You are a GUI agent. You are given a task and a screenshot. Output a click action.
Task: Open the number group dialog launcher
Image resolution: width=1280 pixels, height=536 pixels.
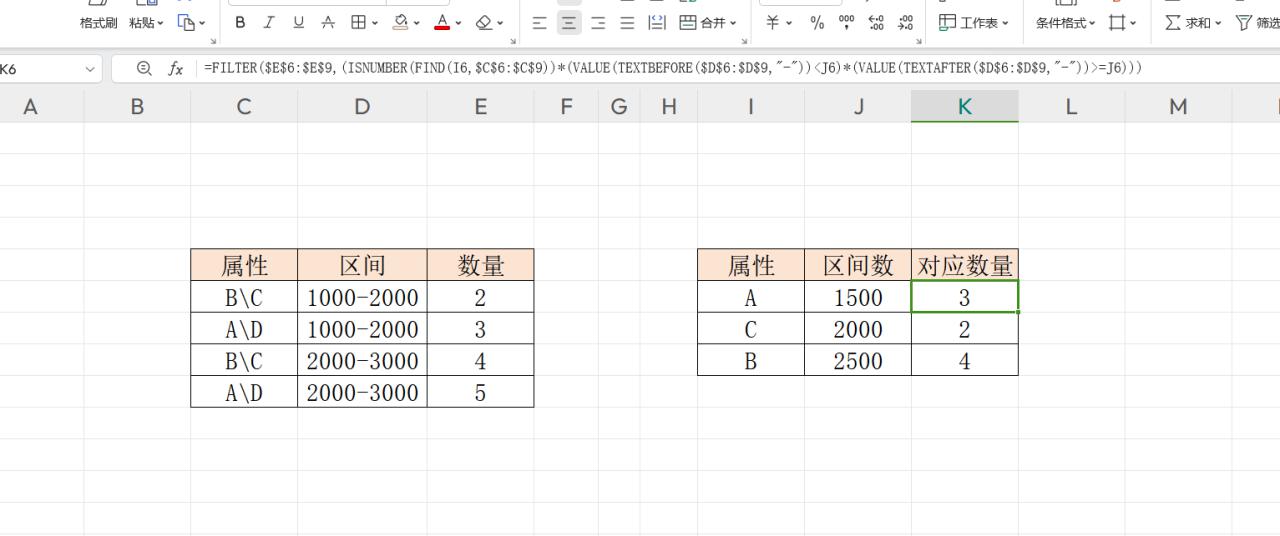pyautogui.click(x=919, y=41)
